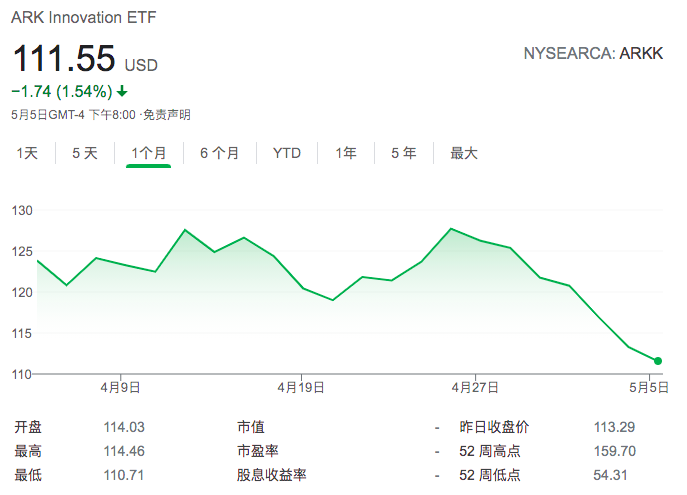The height and width of the screenshot is (495, 687).
Task: Click the 市盈率 label
Action: (x=258, y=451)
